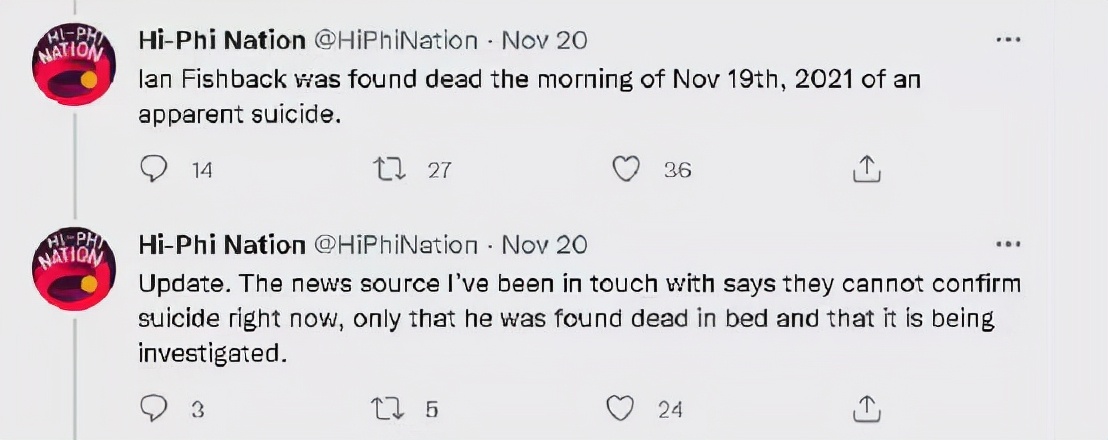1108x440 pixels.
Task: Click Nov 20 timestamp on first tweet
Action: (x=544, y=41)
